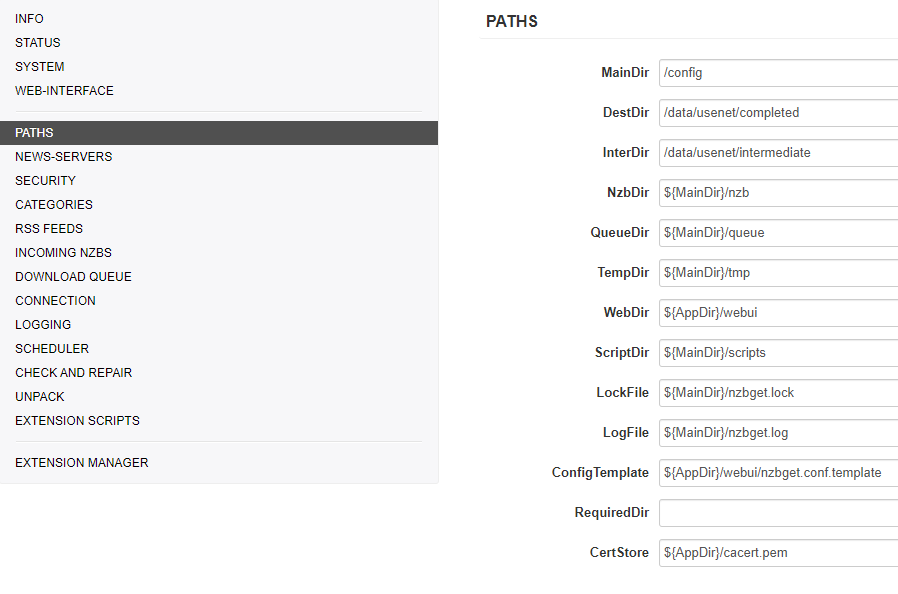Select the ScriptDir input box
Image resolution: width=898 pixels, height=594 pixels.
pos(778,353)
